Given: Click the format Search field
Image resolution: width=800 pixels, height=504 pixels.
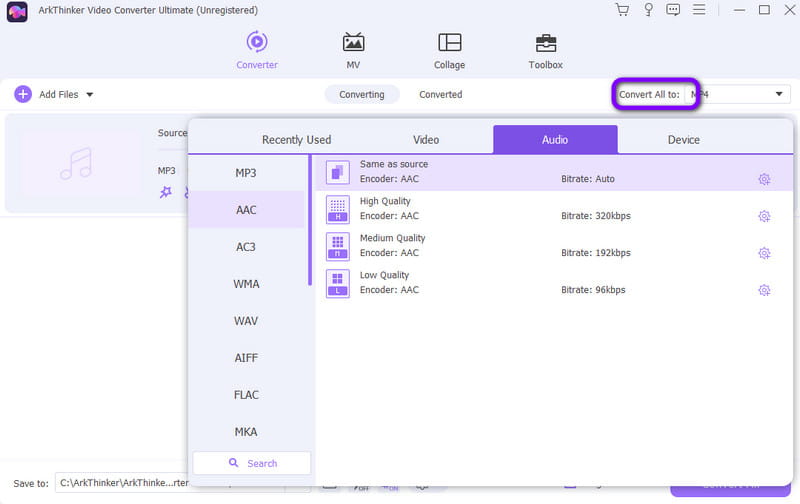Looking at the screenshot, I should pyautogui.click(x=252, y=463).
